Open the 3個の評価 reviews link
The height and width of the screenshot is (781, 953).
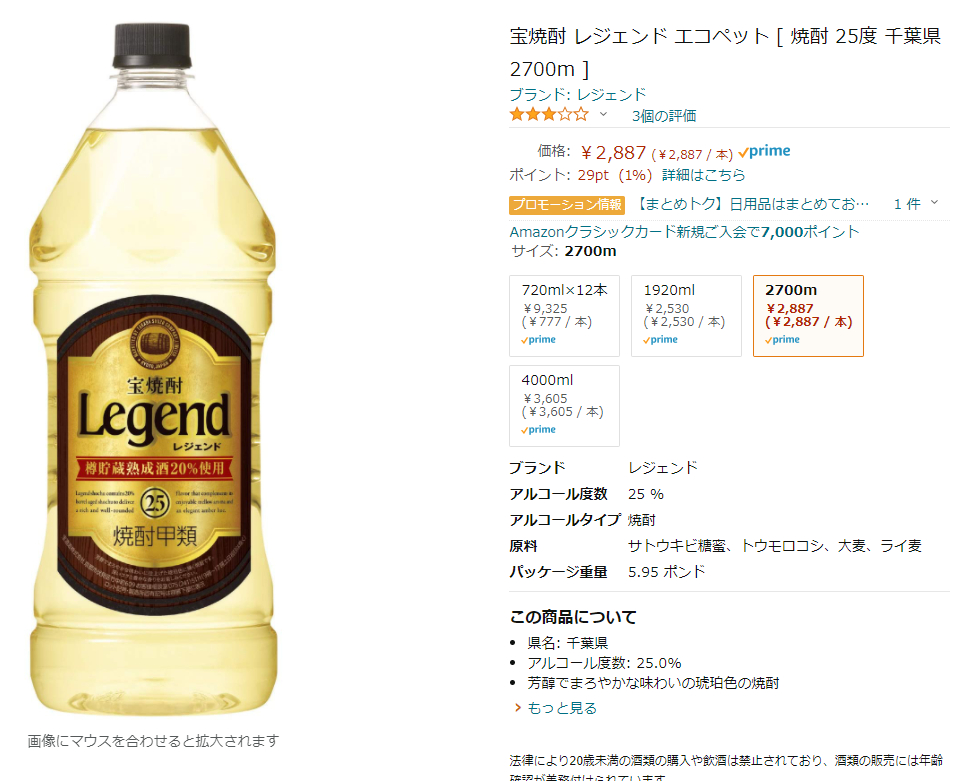pos(664,115)
